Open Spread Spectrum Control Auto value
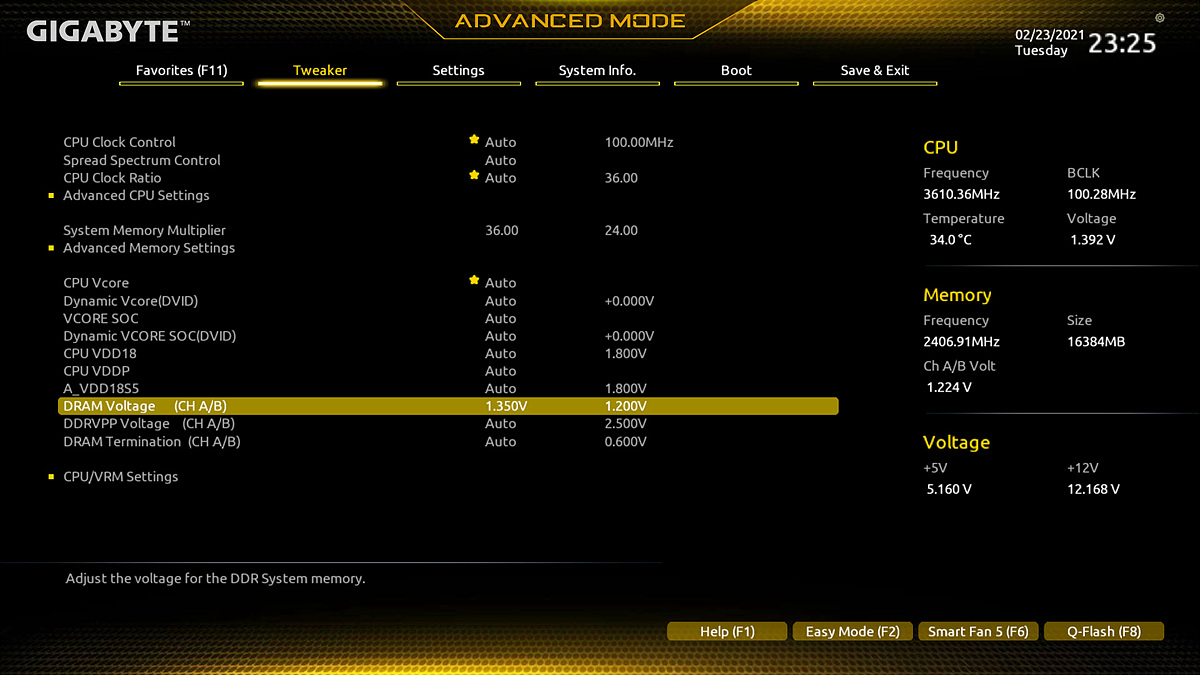The height and width of the screenshot is (675, 1200). click(500, 160)
